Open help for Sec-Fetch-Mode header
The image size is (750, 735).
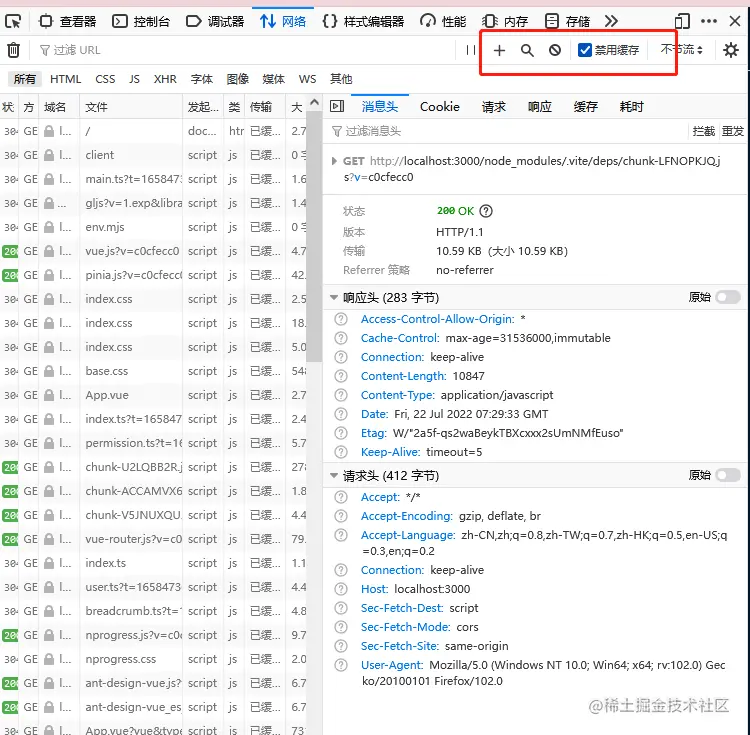(x=341, y=627)
